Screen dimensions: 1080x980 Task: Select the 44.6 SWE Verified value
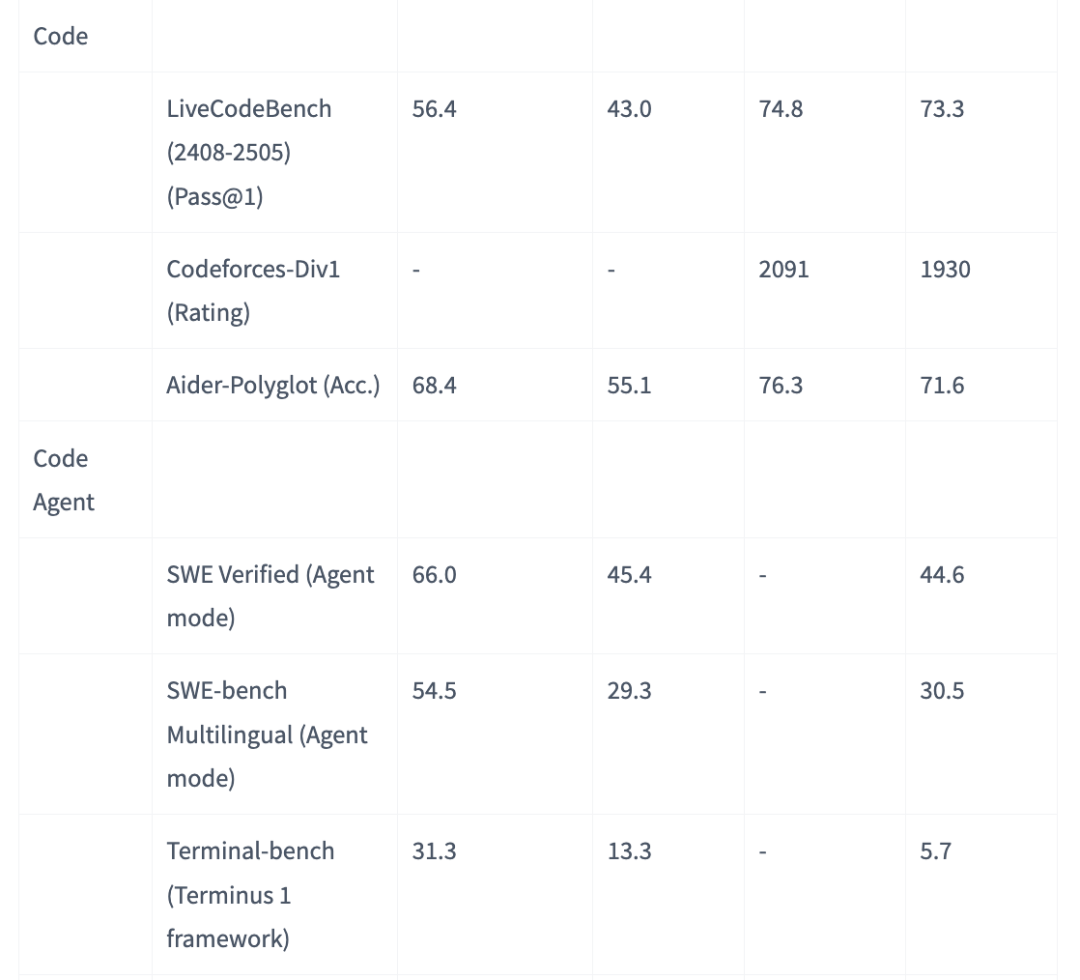942,574
